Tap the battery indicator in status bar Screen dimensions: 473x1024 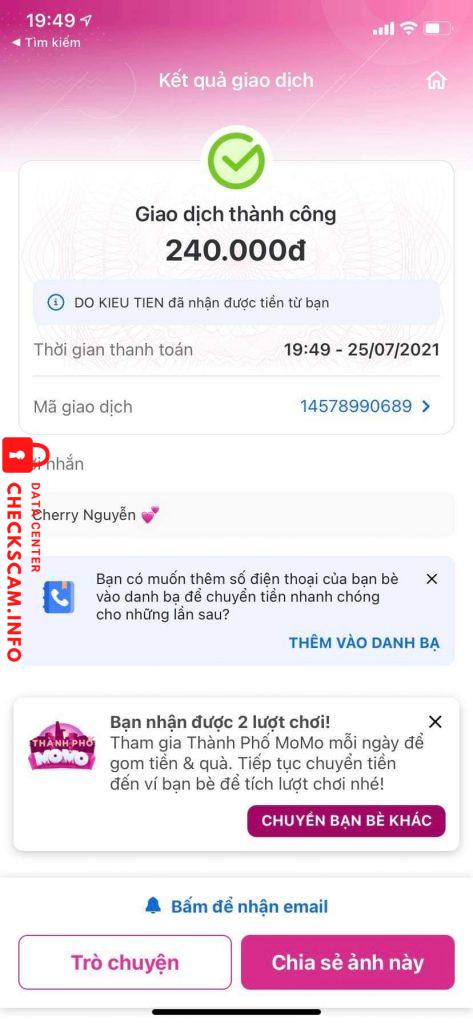[438, 28]
